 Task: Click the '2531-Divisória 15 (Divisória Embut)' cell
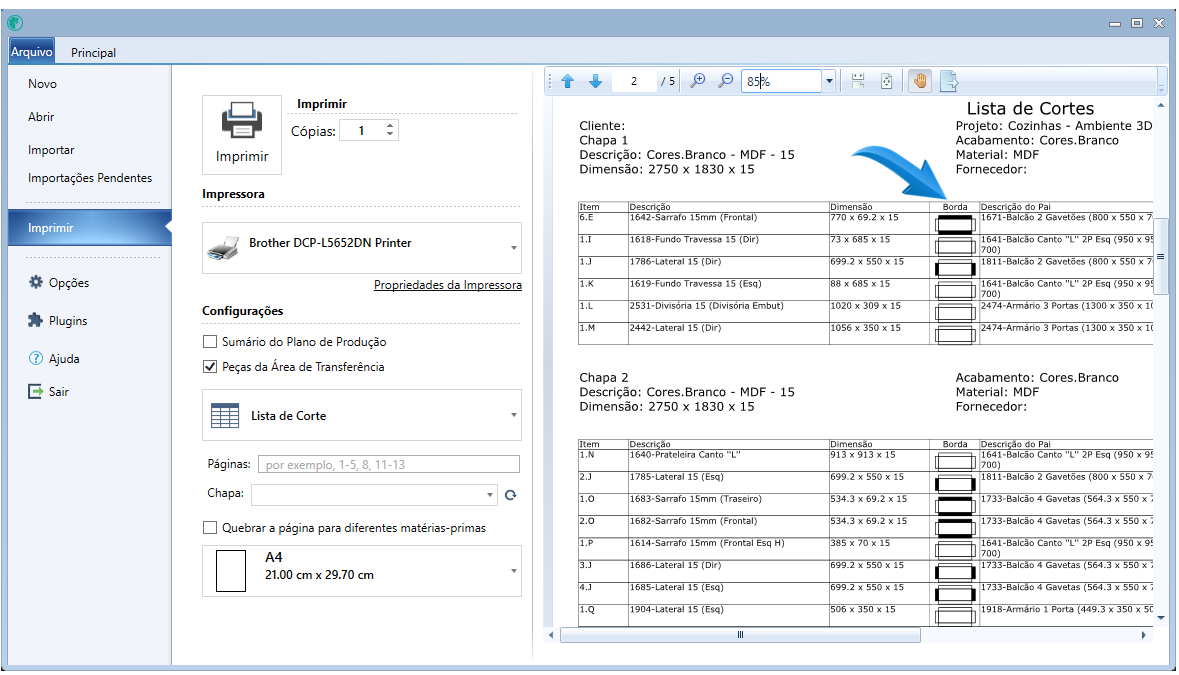tap(729, 311)
